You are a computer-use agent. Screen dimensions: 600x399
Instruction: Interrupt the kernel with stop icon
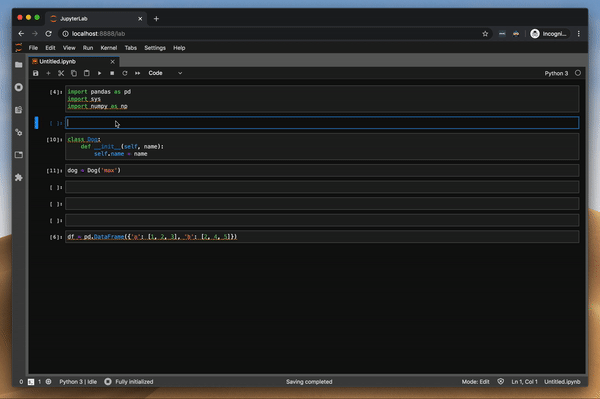(x=112, y=73)
